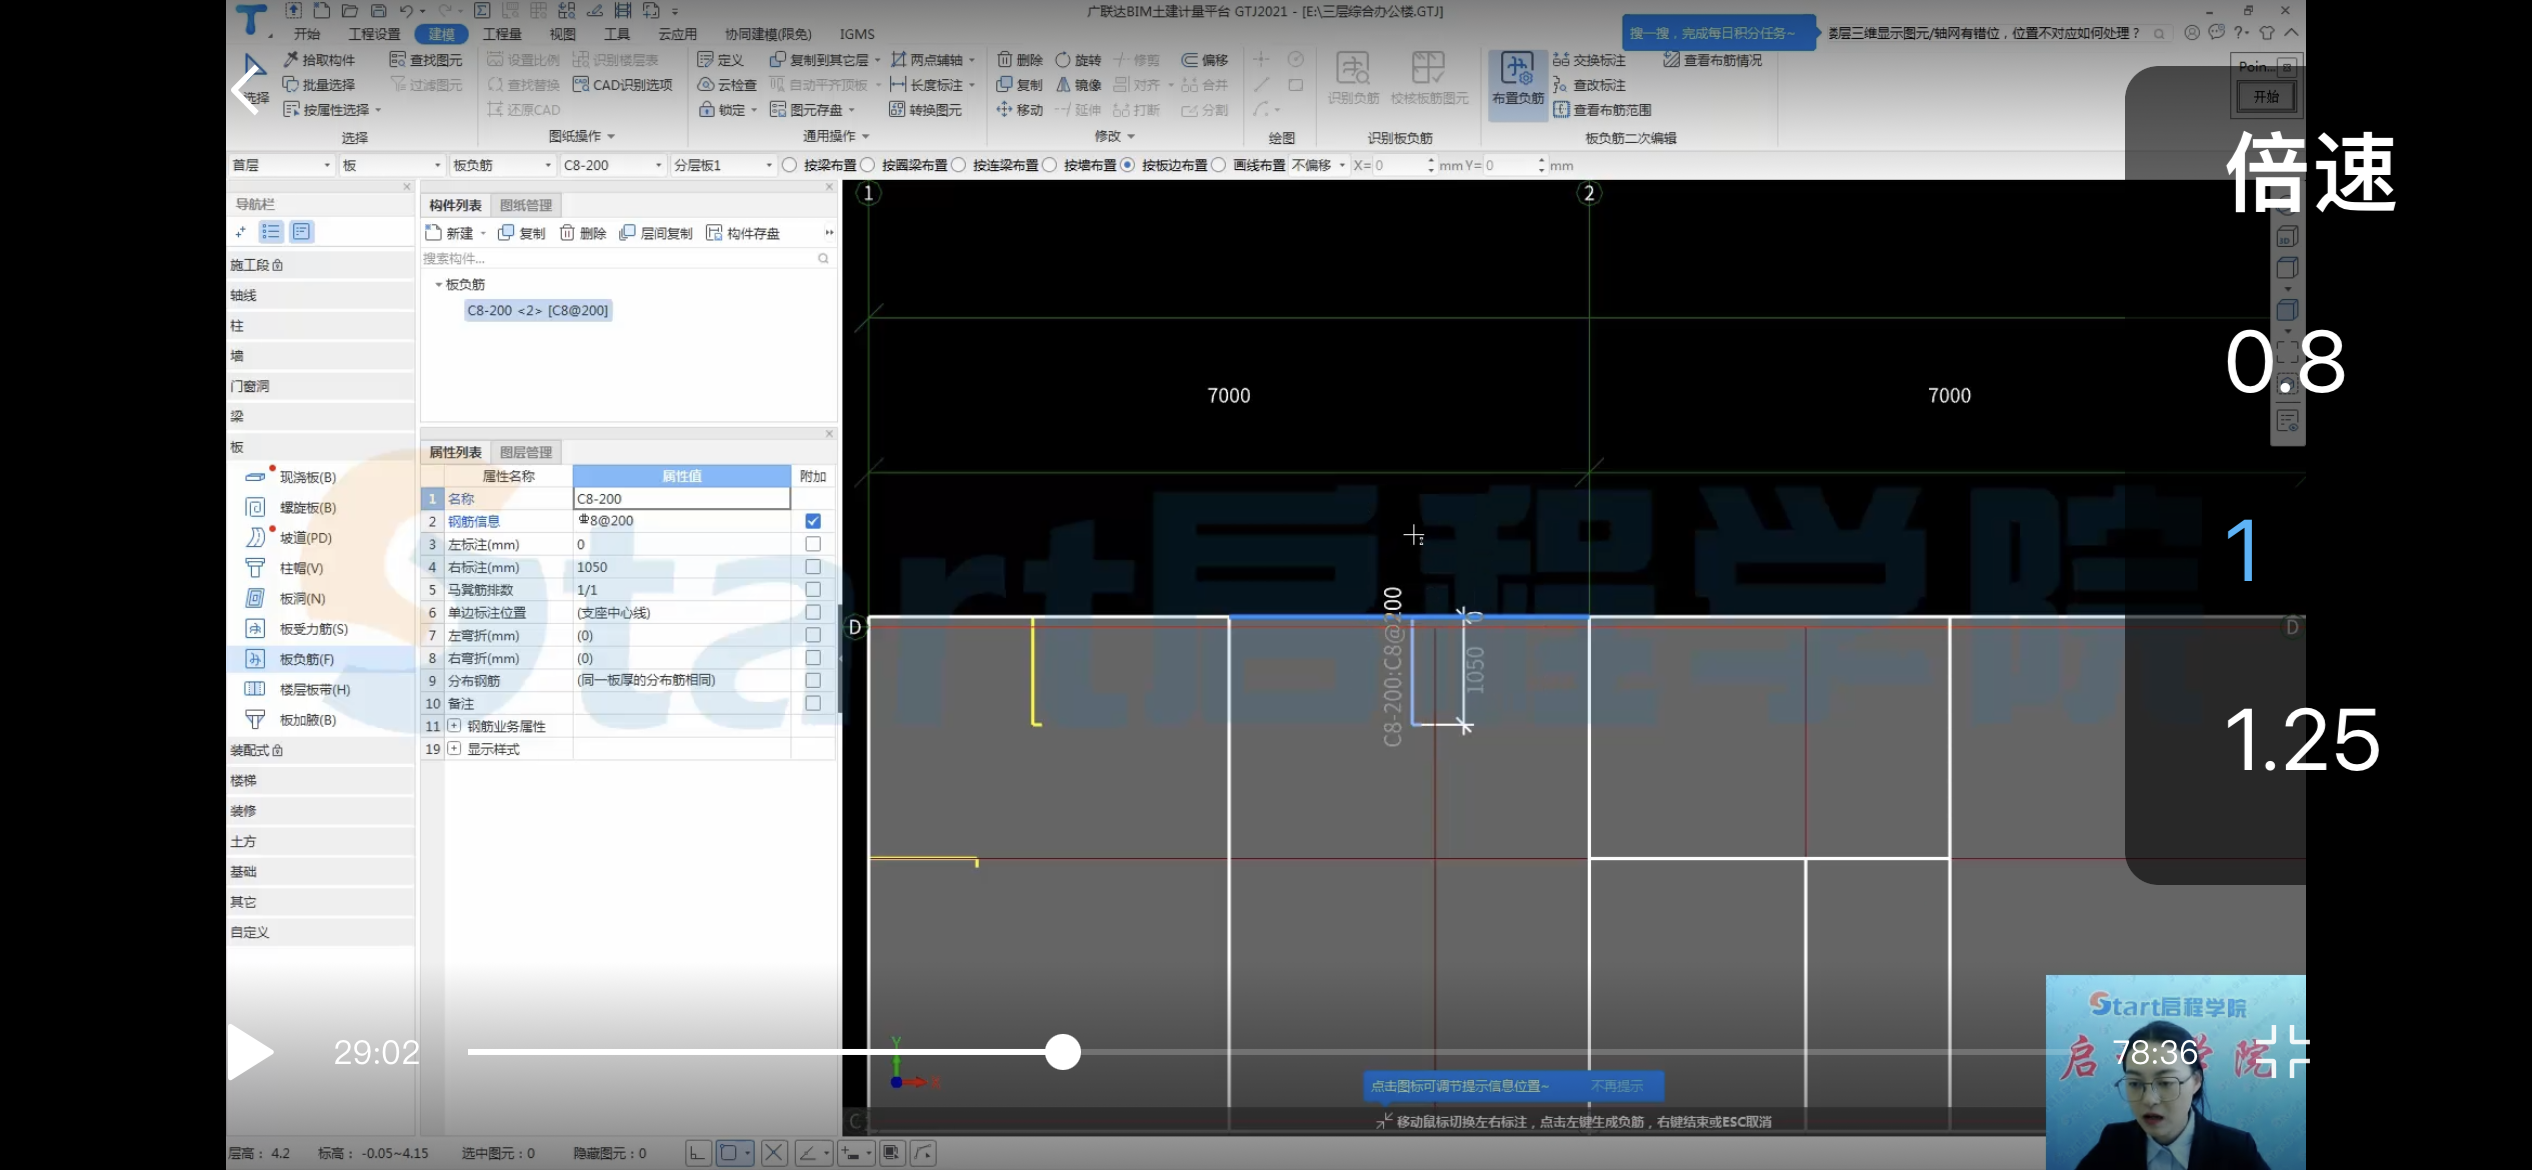Toggle checkbox next to 钢筋信息 row 2
The image size is (2532, 1170).
[x=812, y=521]
